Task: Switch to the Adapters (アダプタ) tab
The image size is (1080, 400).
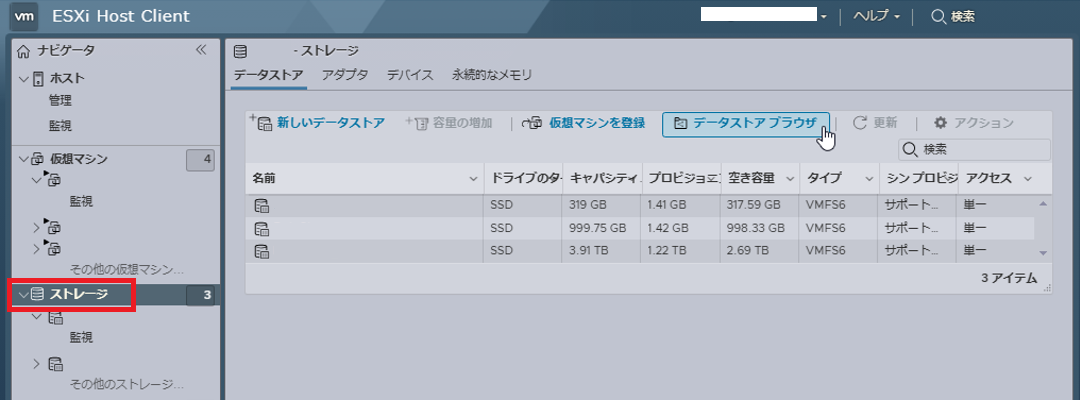Action: [345, 75]
